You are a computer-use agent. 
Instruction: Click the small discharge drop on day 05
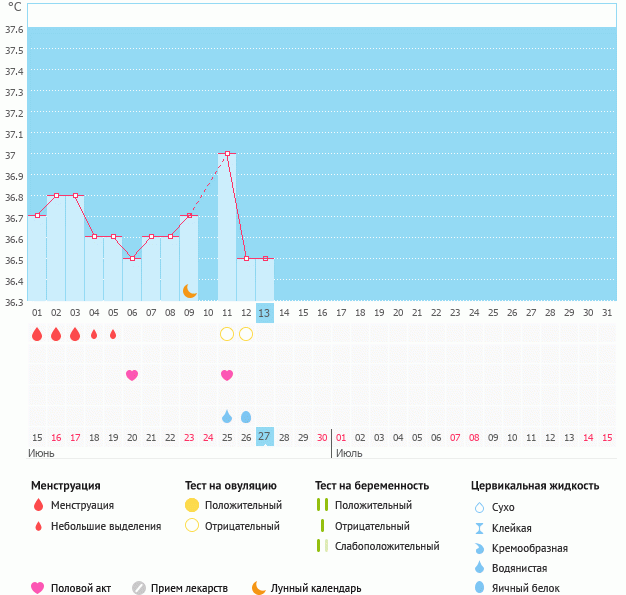(113, 334)
